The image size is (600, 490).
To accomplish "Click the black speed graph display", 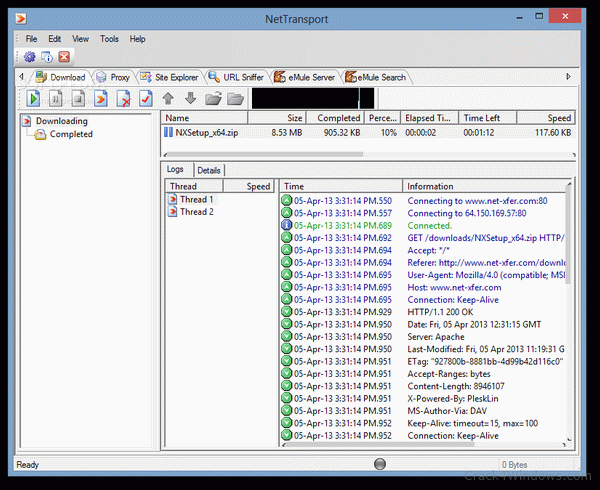I will click(313, 98).
